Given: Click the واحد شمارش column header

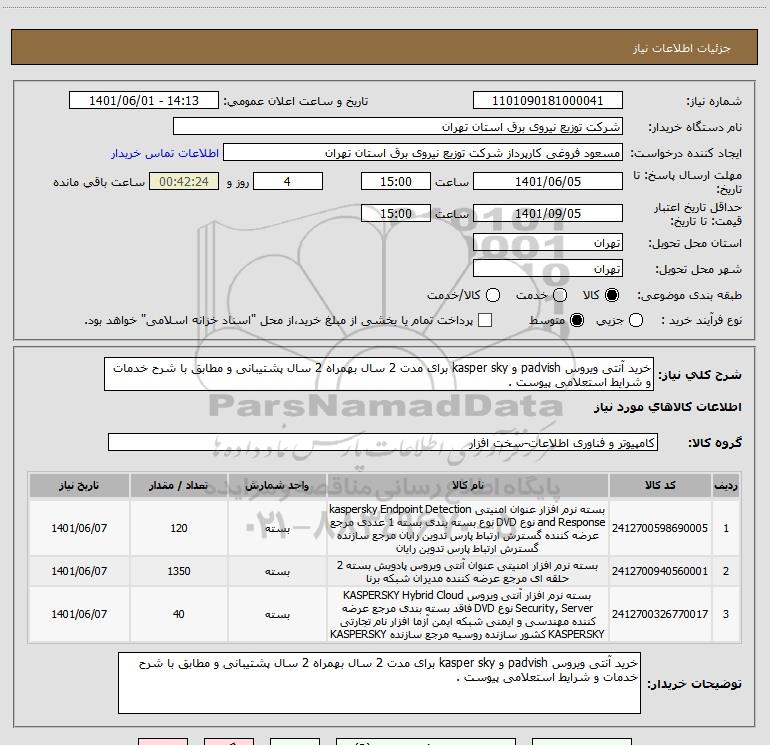Looking at the screenshot, I should pos(277,486).
